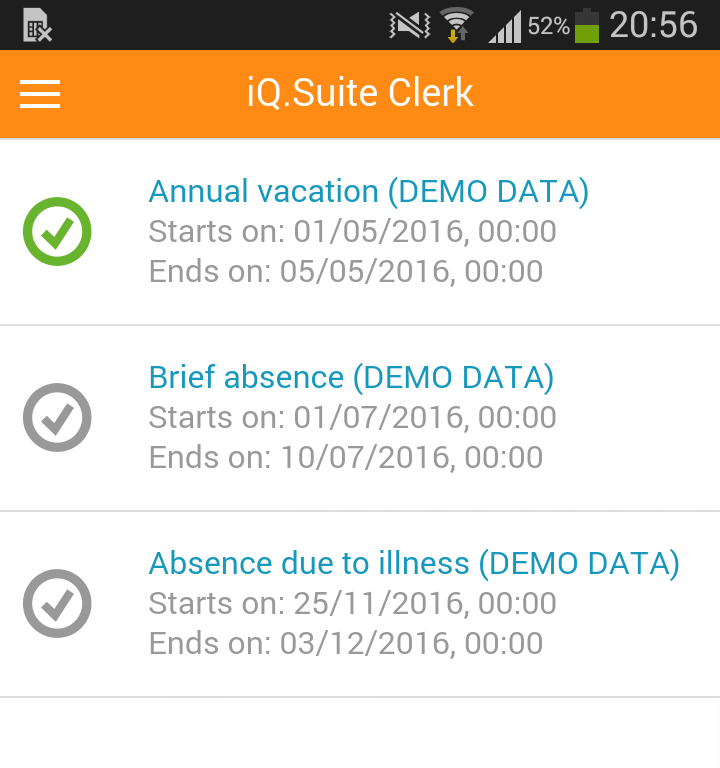Tap the battery icon in status bar
Screen dimensions: 720x768
[x=587, y=26]
